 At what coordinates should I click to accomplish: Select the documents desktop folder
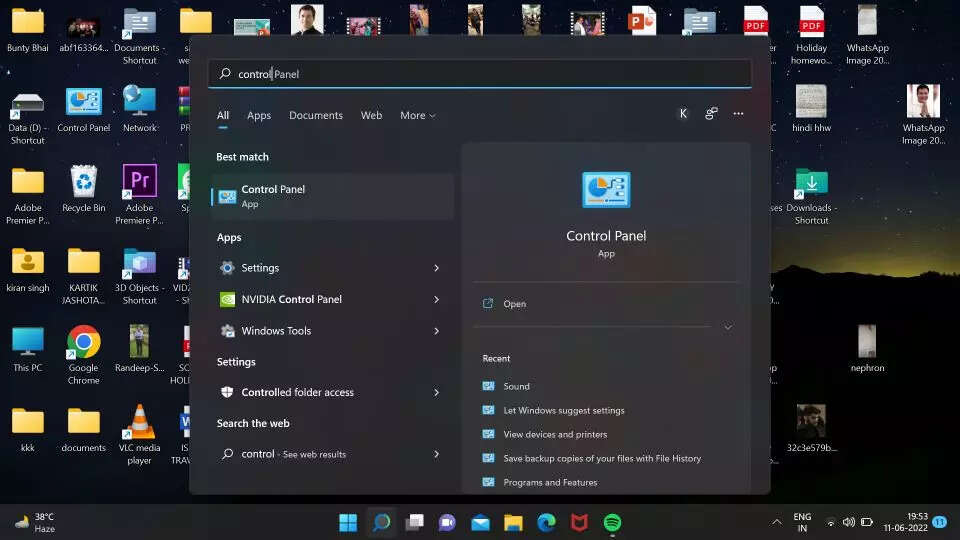(x=84, y=430)
